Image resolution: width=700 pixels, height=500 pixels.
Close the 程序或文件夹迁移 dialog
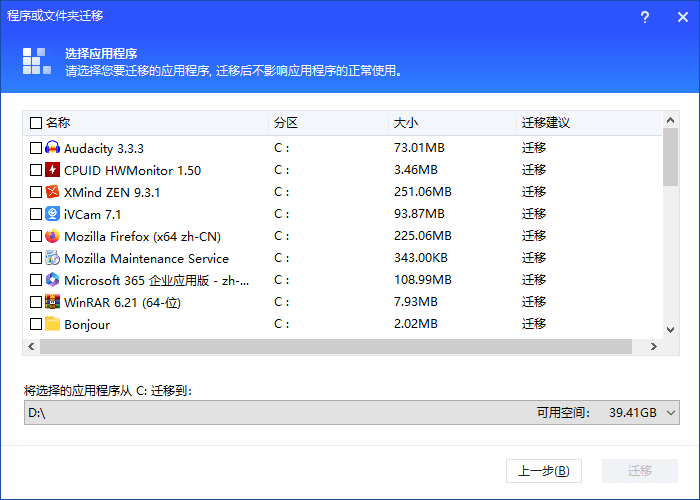[x=683, y=17]
